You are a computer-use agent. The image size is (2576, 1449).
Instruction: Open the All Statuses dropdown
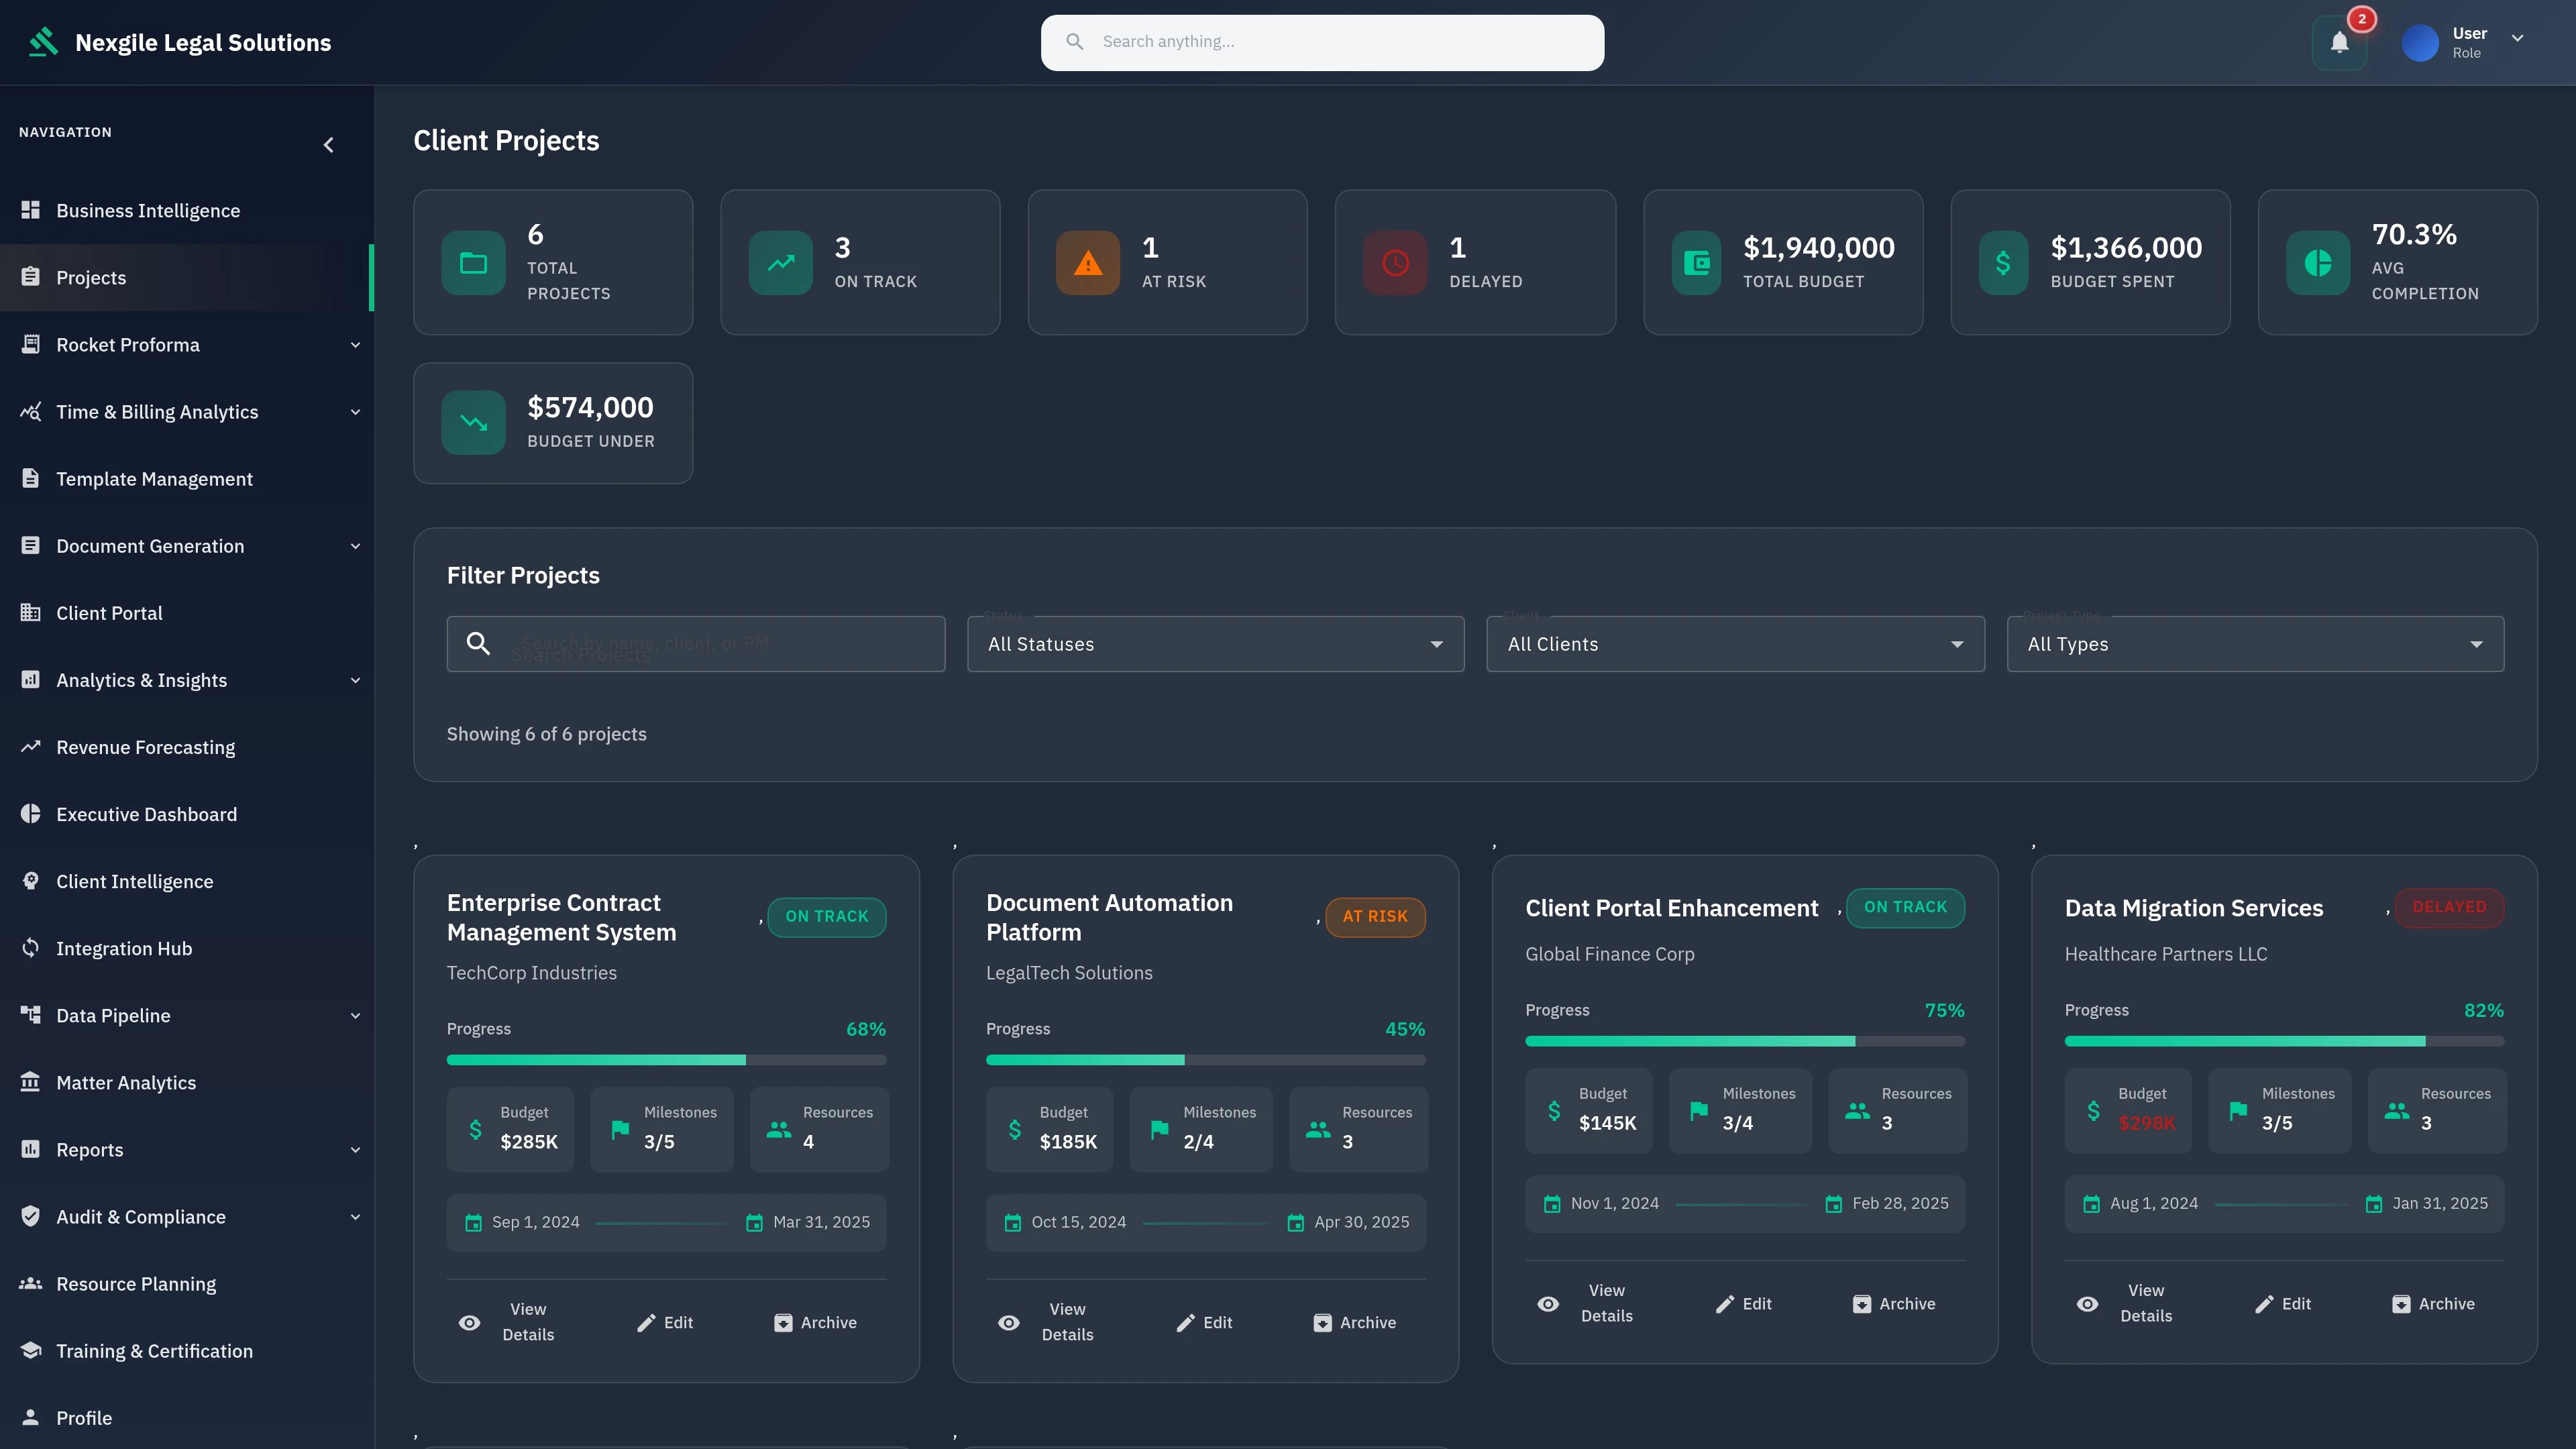[x=1215, y=644]
